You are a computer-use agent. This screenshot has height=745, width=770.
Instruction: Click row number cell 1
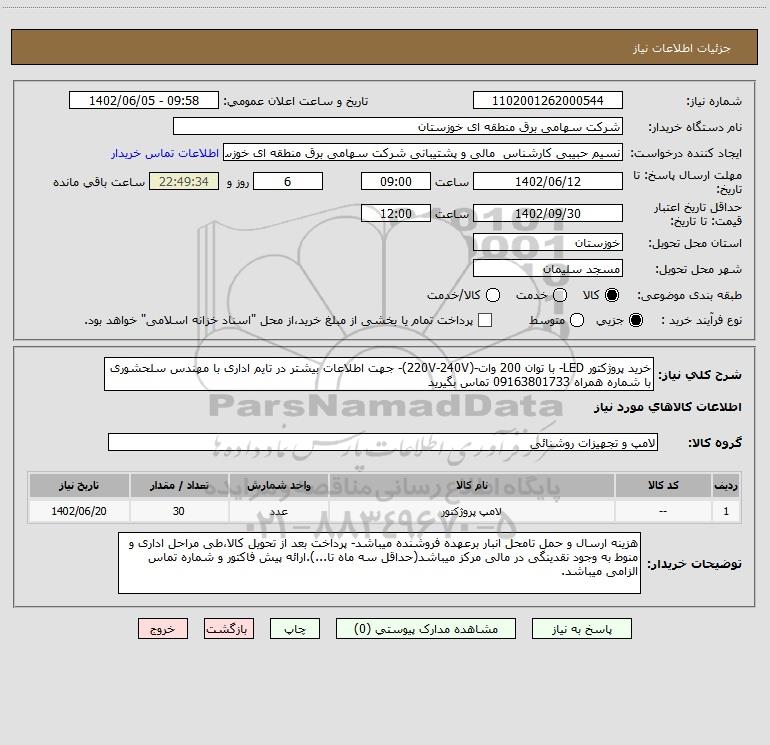[x=726, y=511]
